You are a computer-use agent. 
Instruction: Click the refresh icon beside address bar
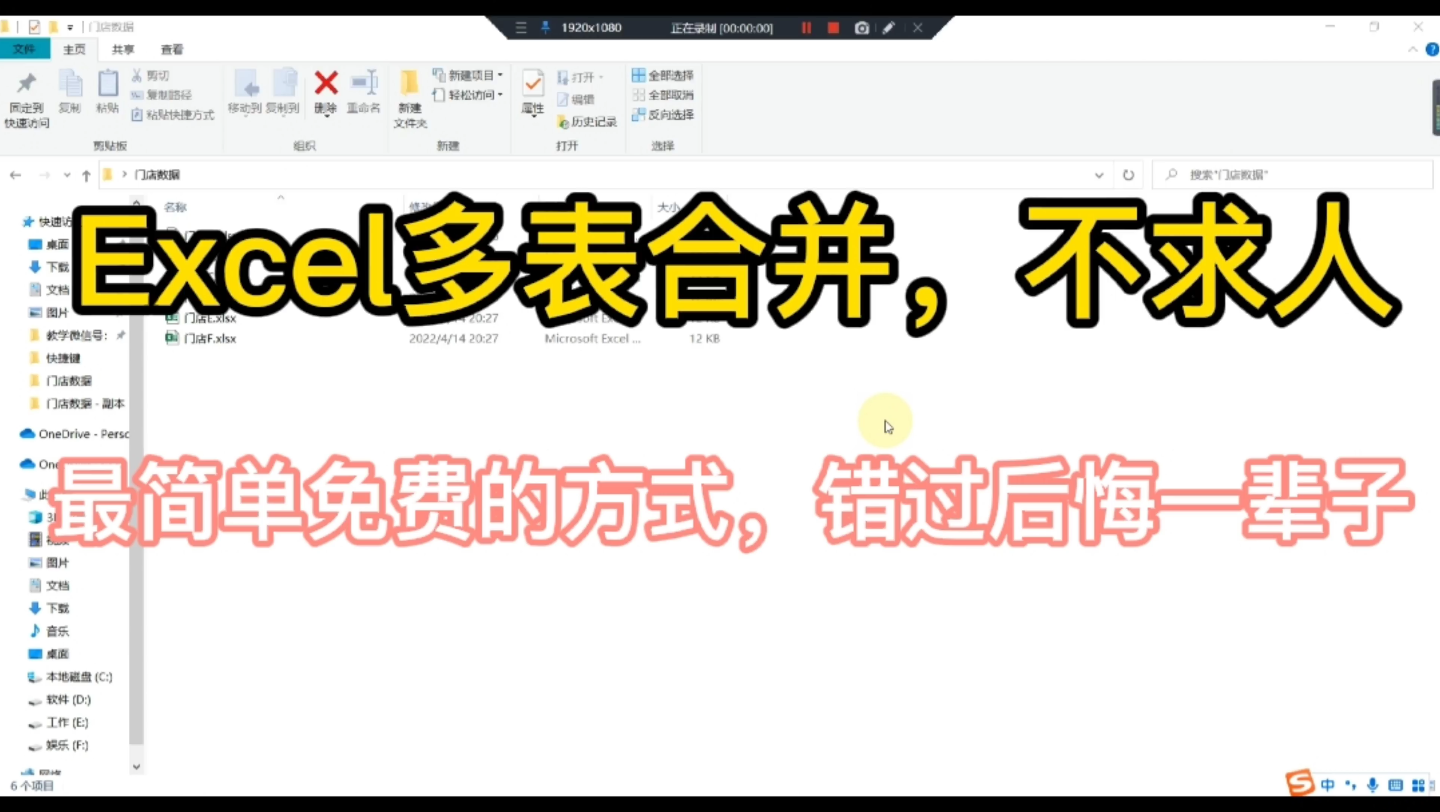[x=1128, y=175]
